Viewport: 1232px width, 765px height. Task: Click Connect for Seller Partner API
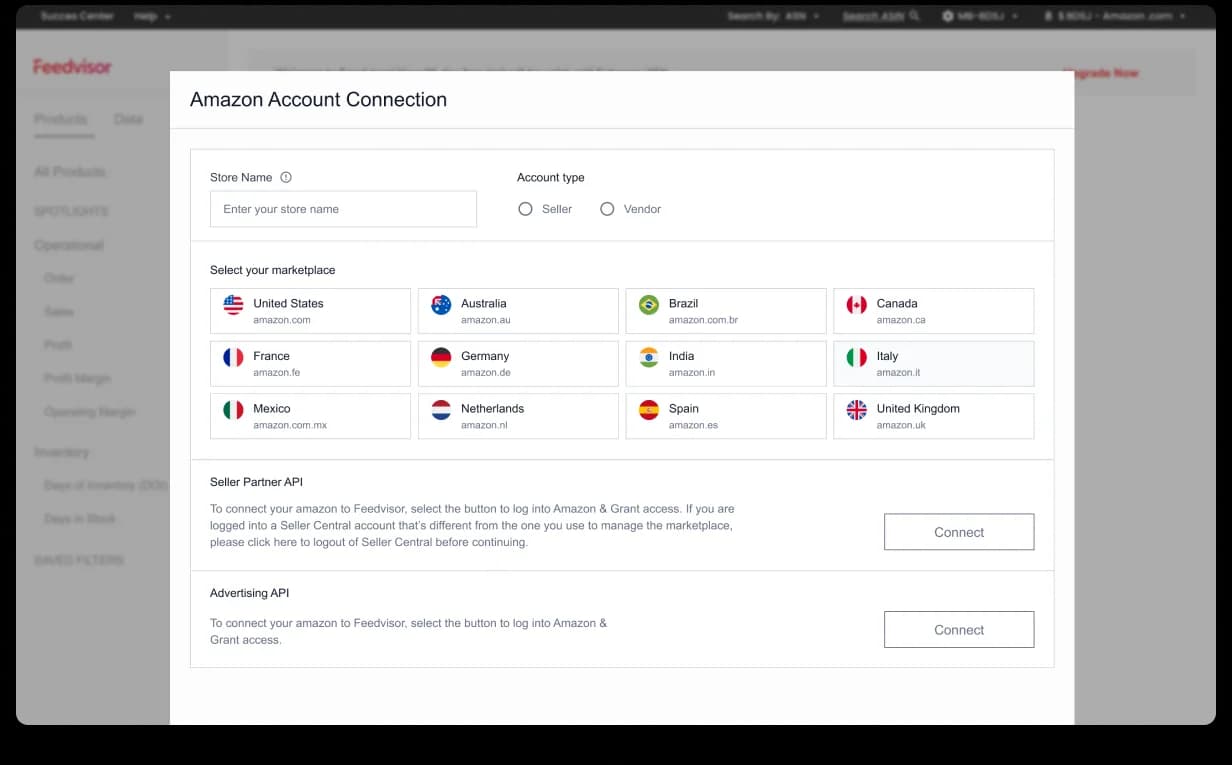(x=959, y=532)
